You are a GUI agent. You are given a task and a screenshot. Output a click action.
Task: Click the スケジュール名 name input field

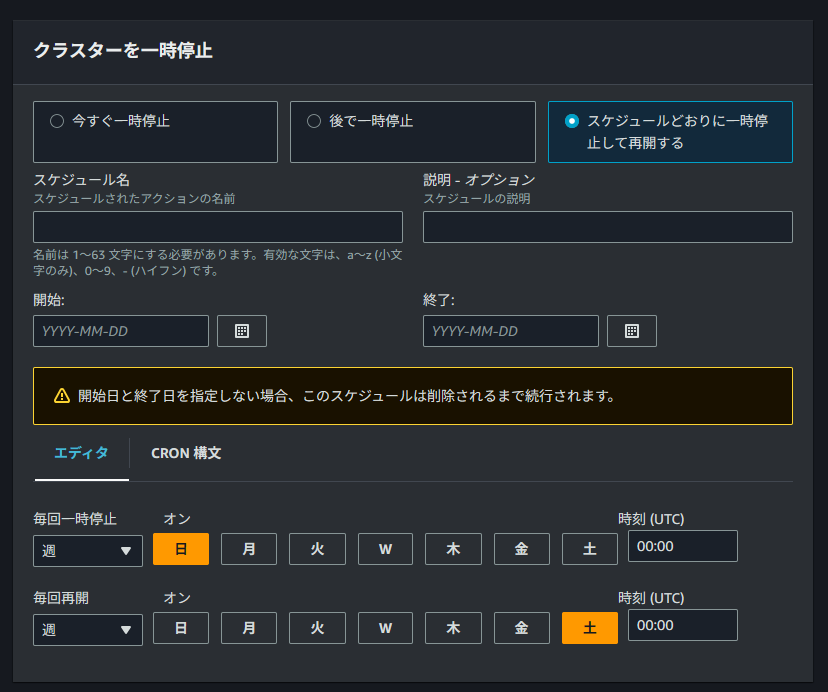(217, 226)
